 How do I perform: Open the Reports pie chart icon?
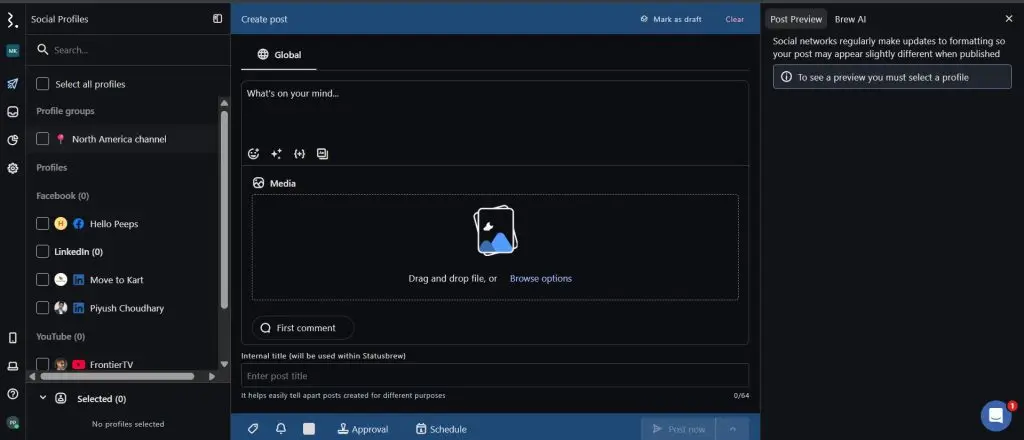coord(12,140)
